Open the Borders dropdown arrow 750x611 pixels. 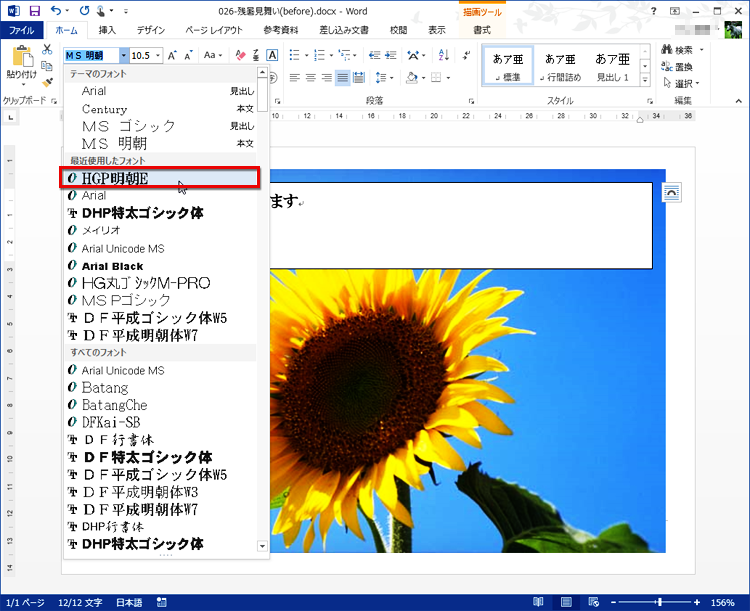(448, 78)
